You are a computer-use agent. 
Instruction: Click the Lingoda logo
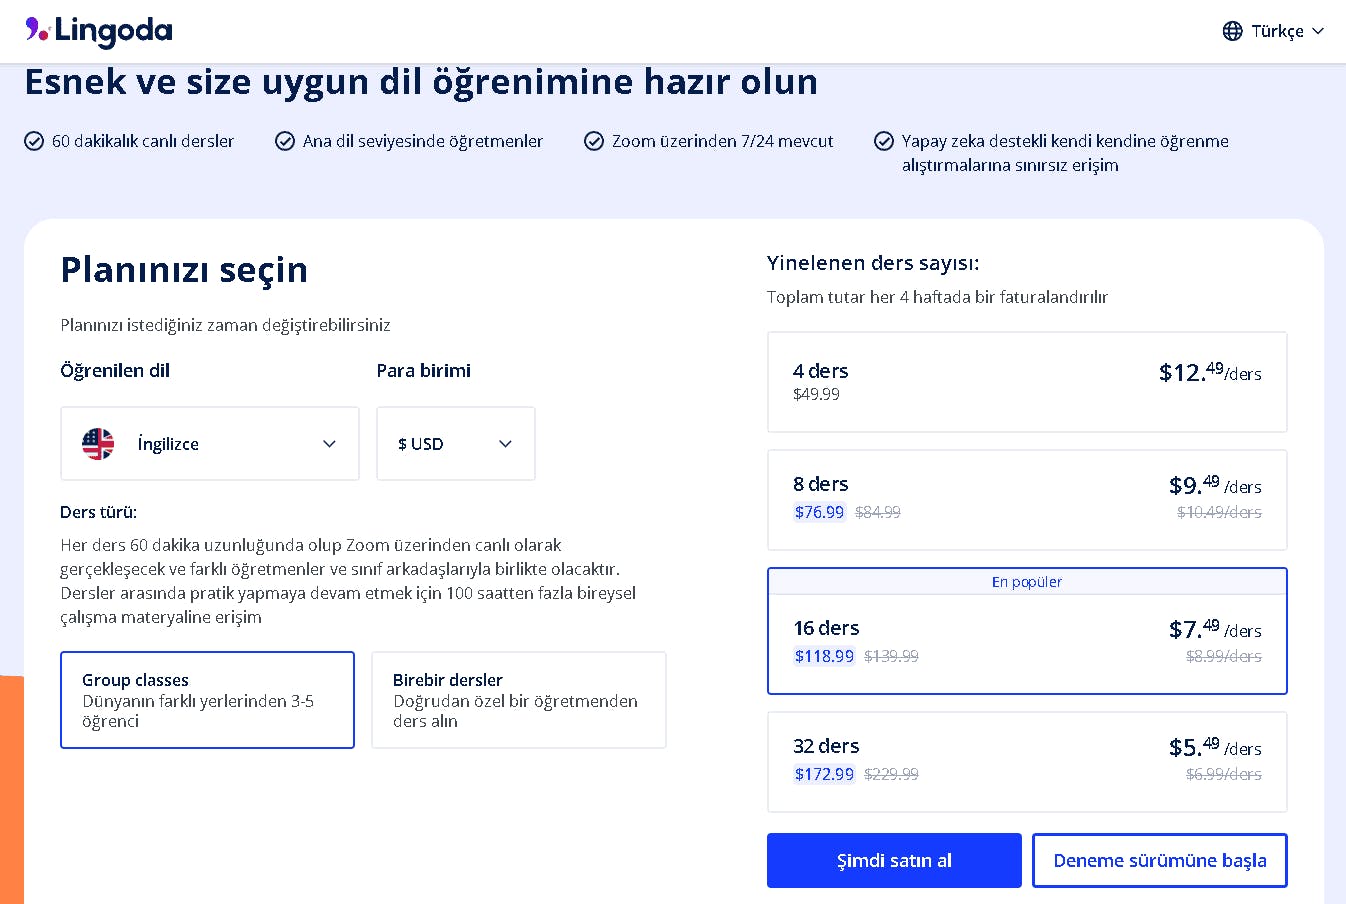(99, 31)
